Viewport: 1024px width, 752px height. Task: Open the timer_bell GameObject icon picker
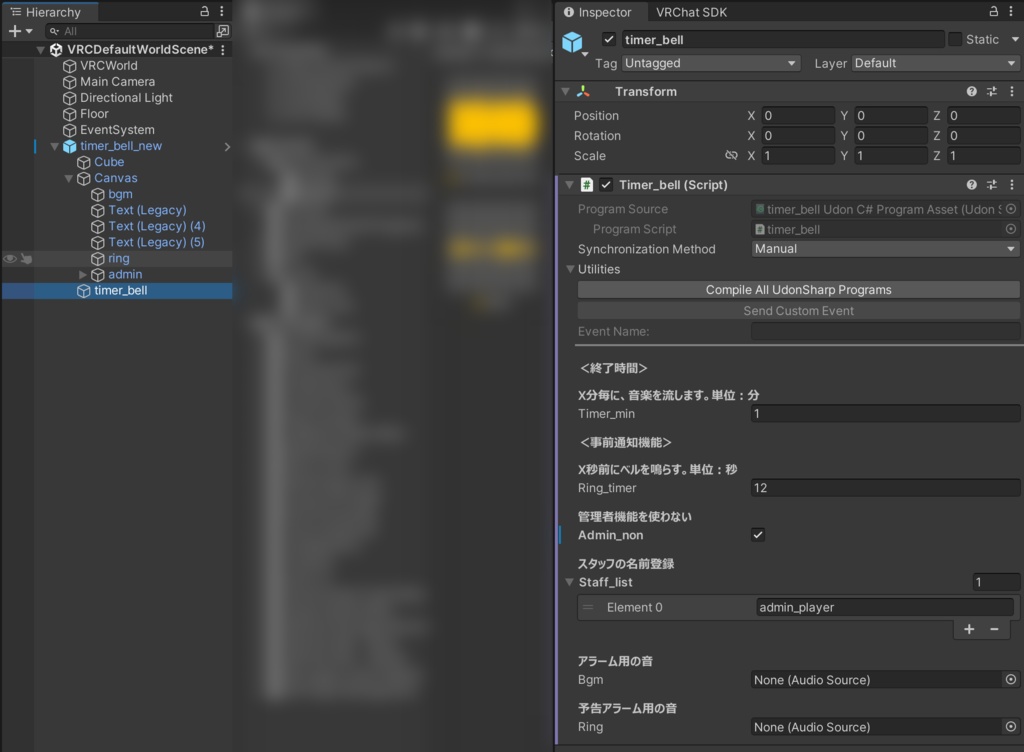[x=573, y=43]
